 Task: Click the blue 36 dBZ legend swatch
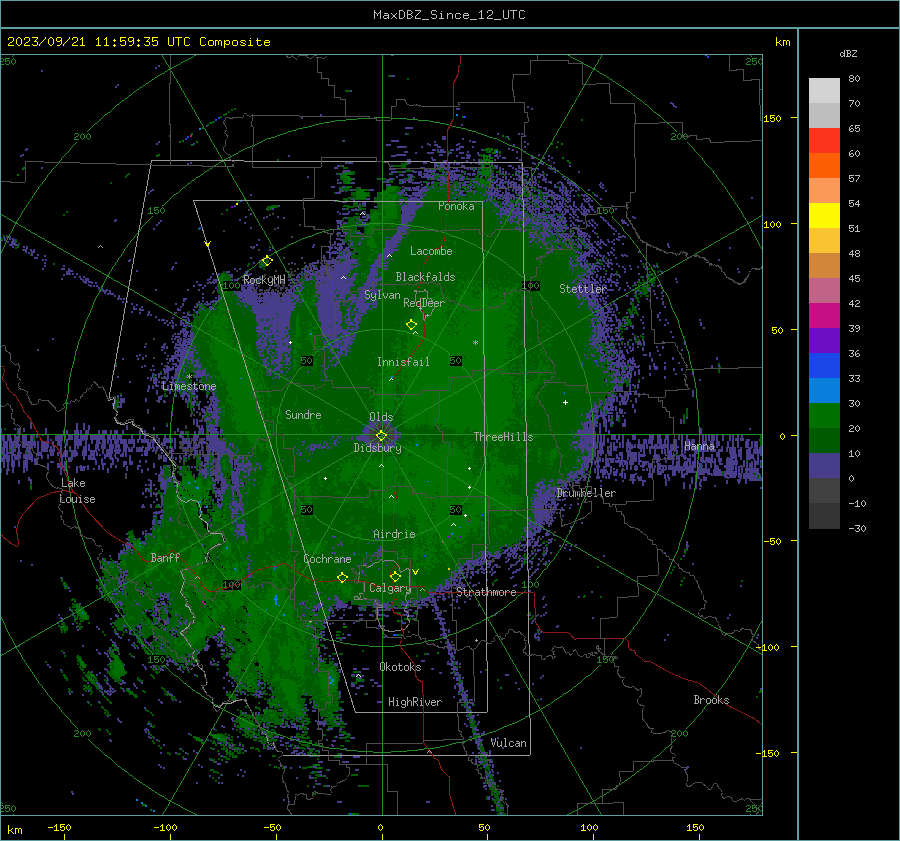(x=824, y=365)
